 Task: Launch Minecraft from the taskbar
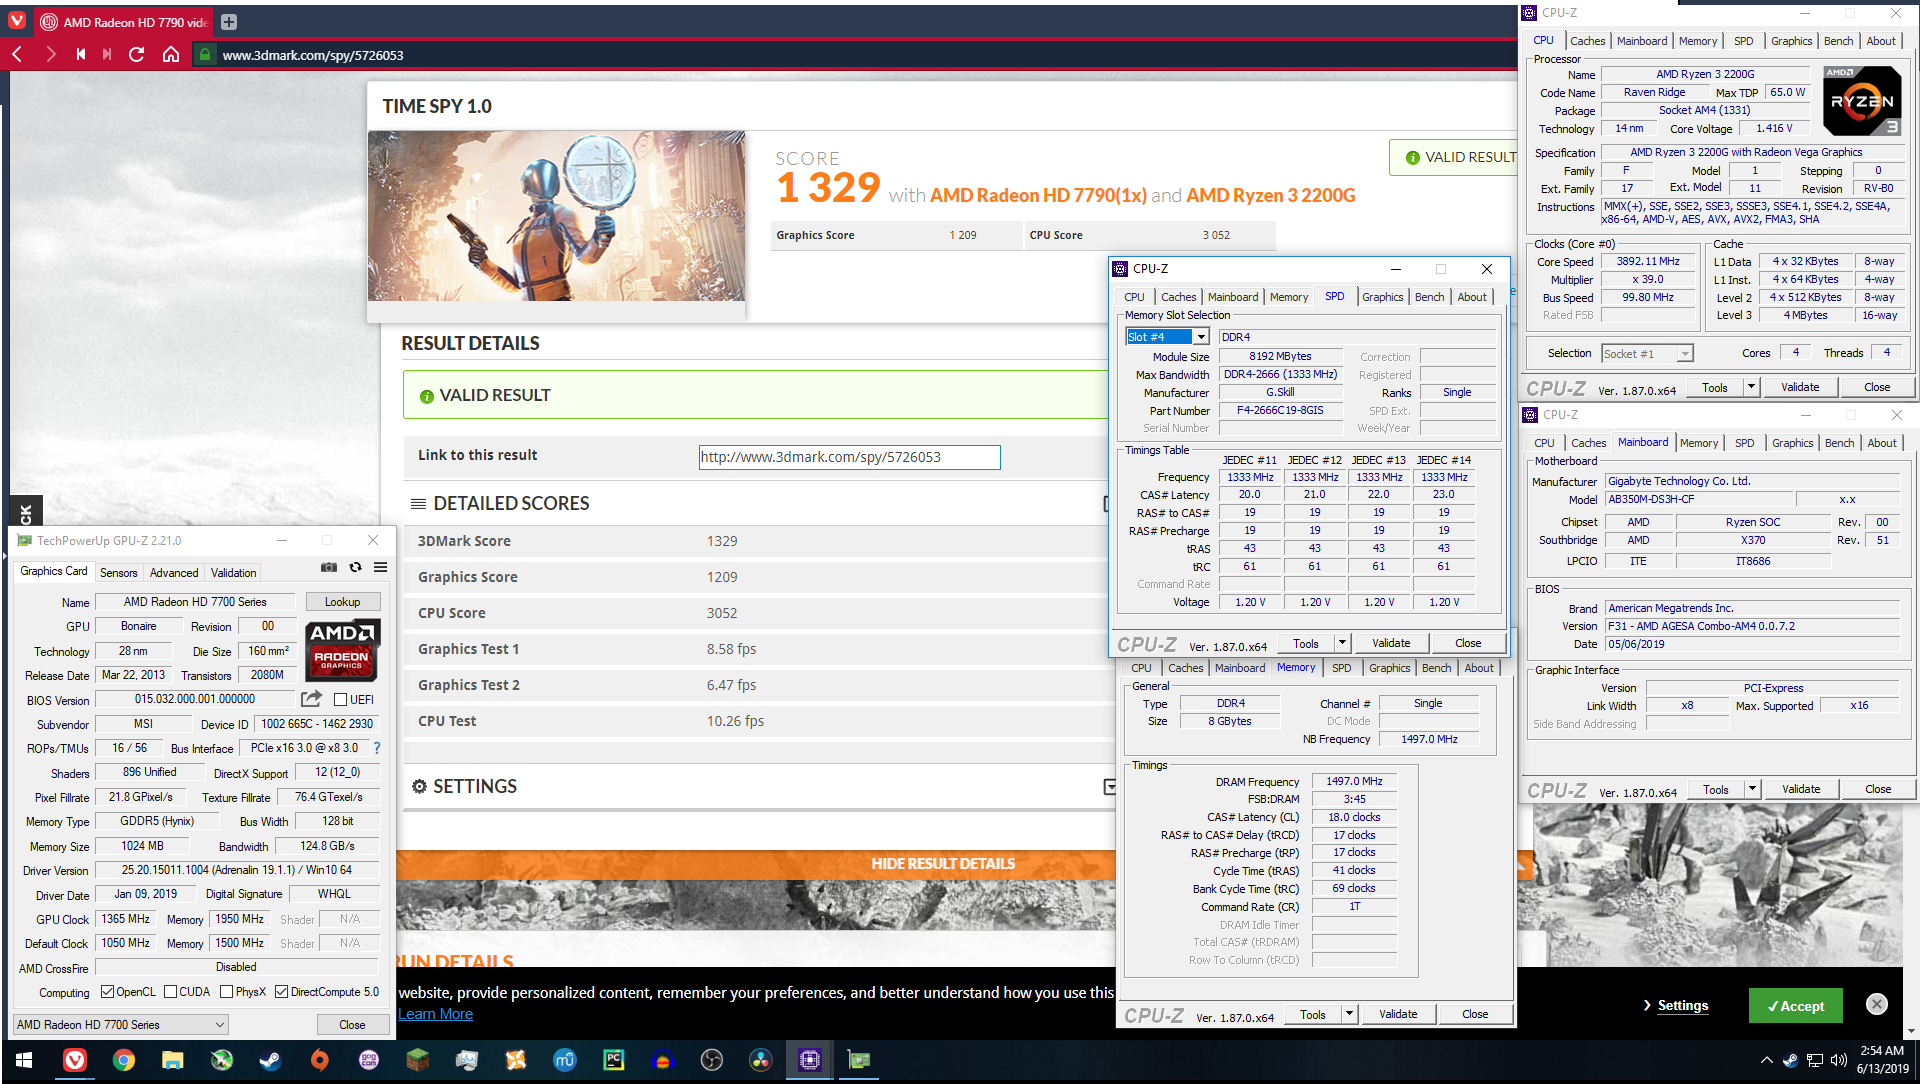click(418, 1060)
